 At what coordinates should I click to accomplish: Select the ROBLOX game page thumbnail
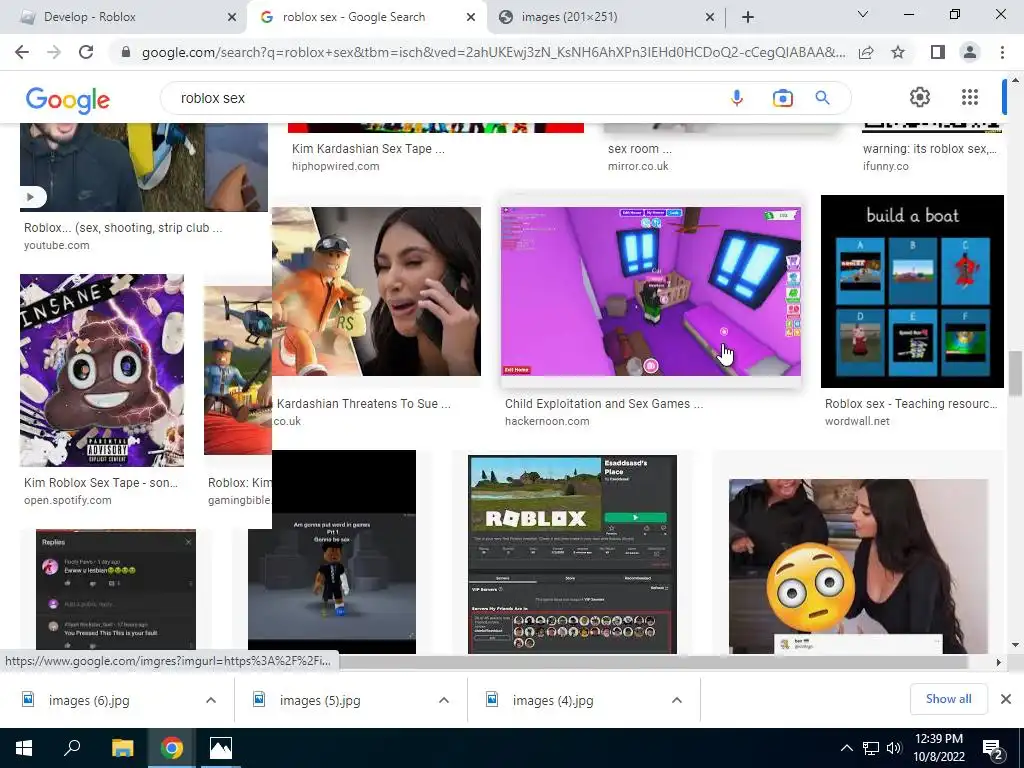572,554
